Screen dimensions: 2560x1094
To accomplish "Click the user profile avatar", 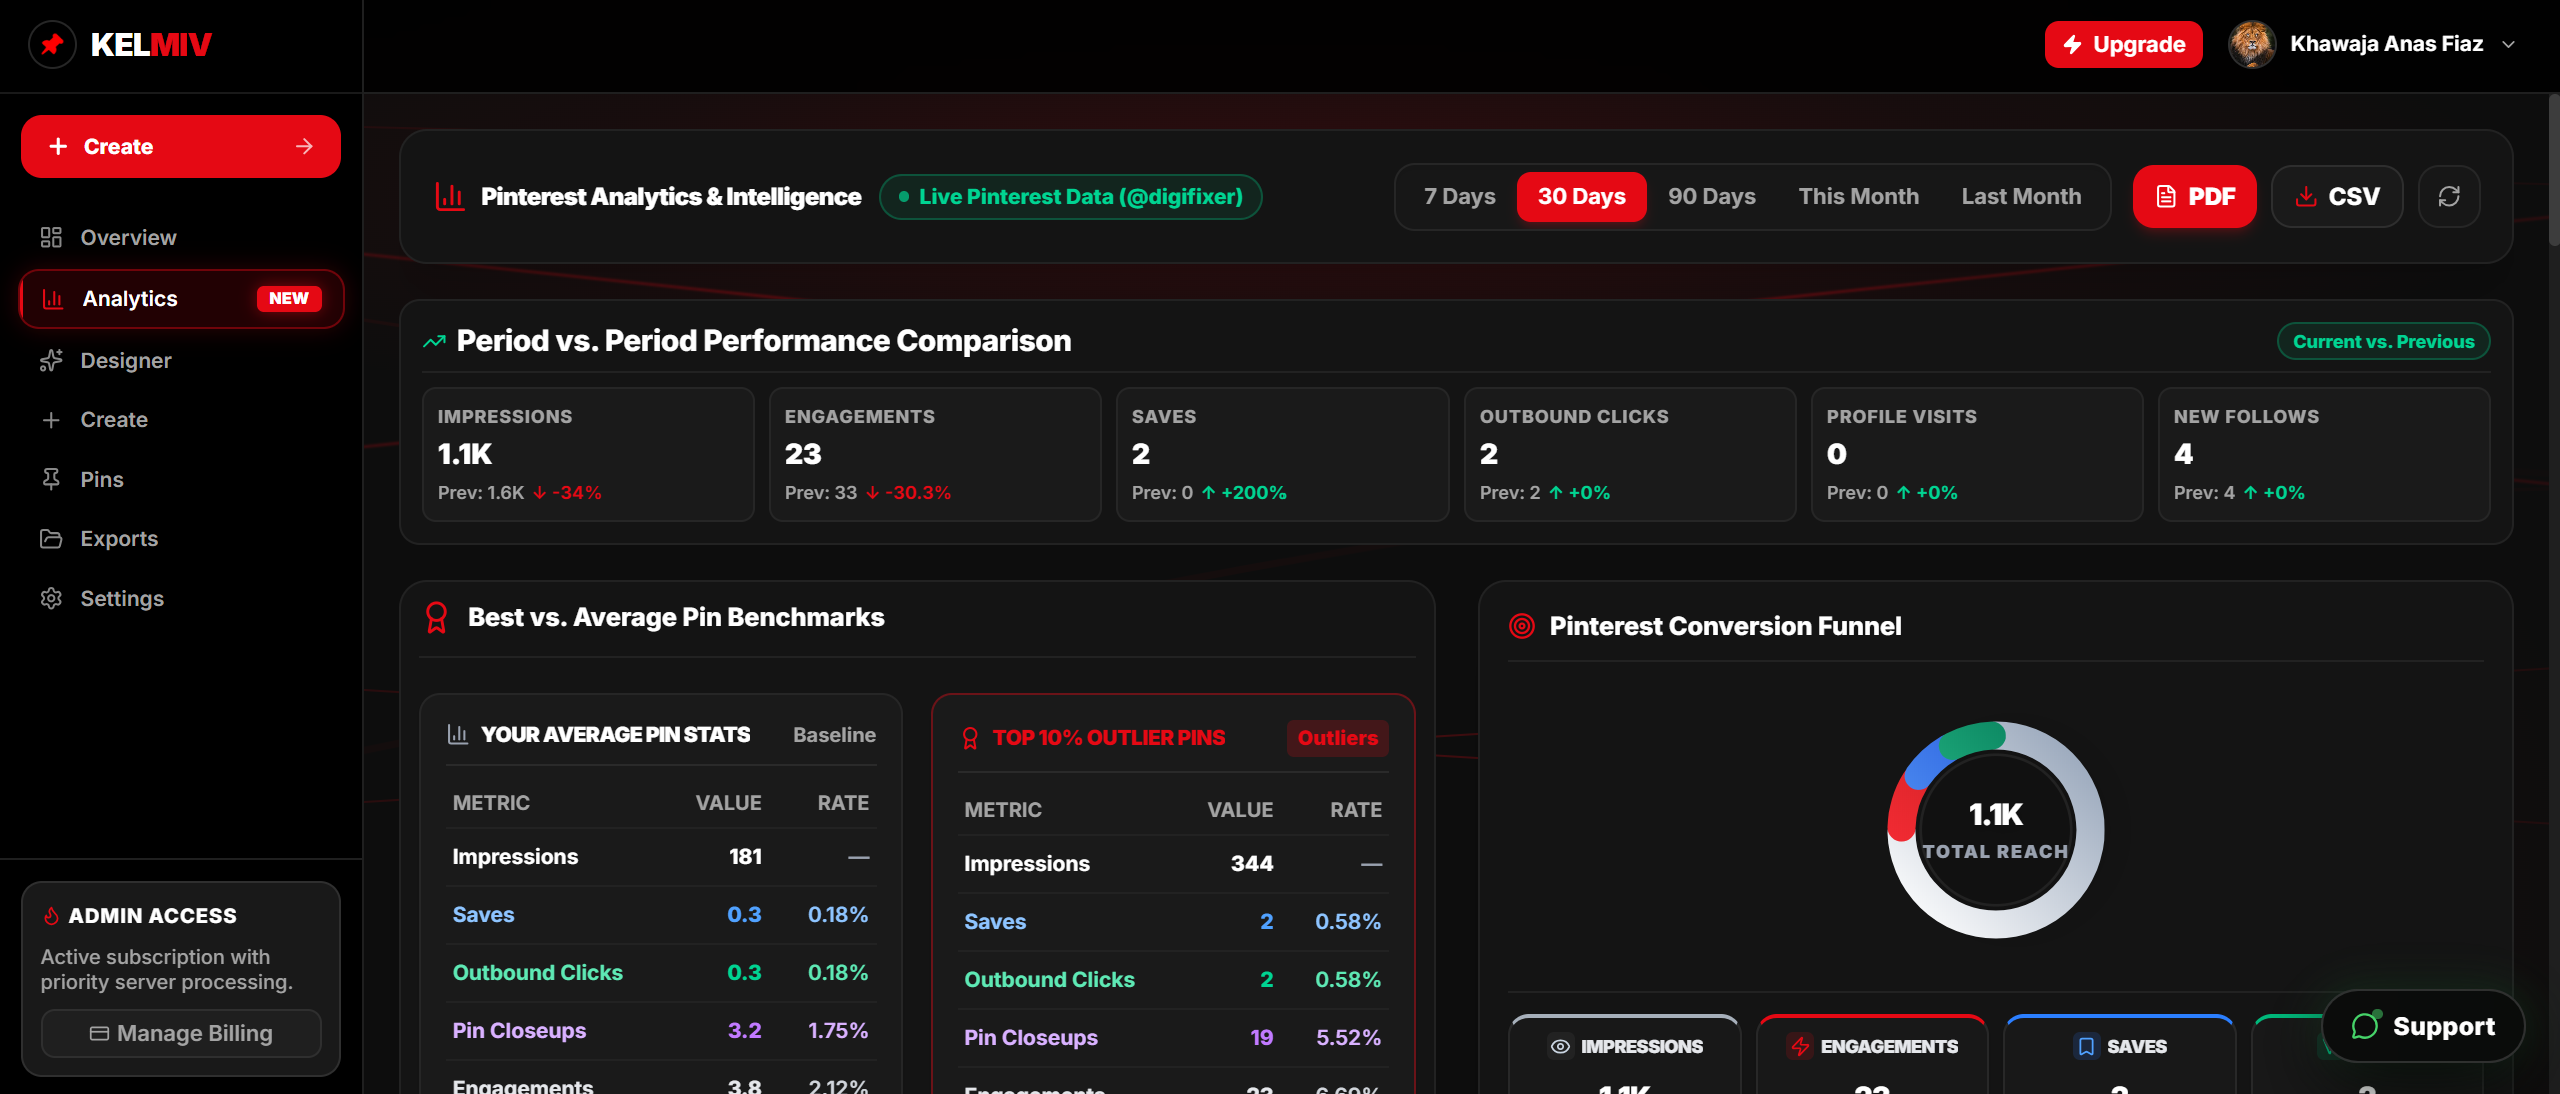I will (2252, 44).
